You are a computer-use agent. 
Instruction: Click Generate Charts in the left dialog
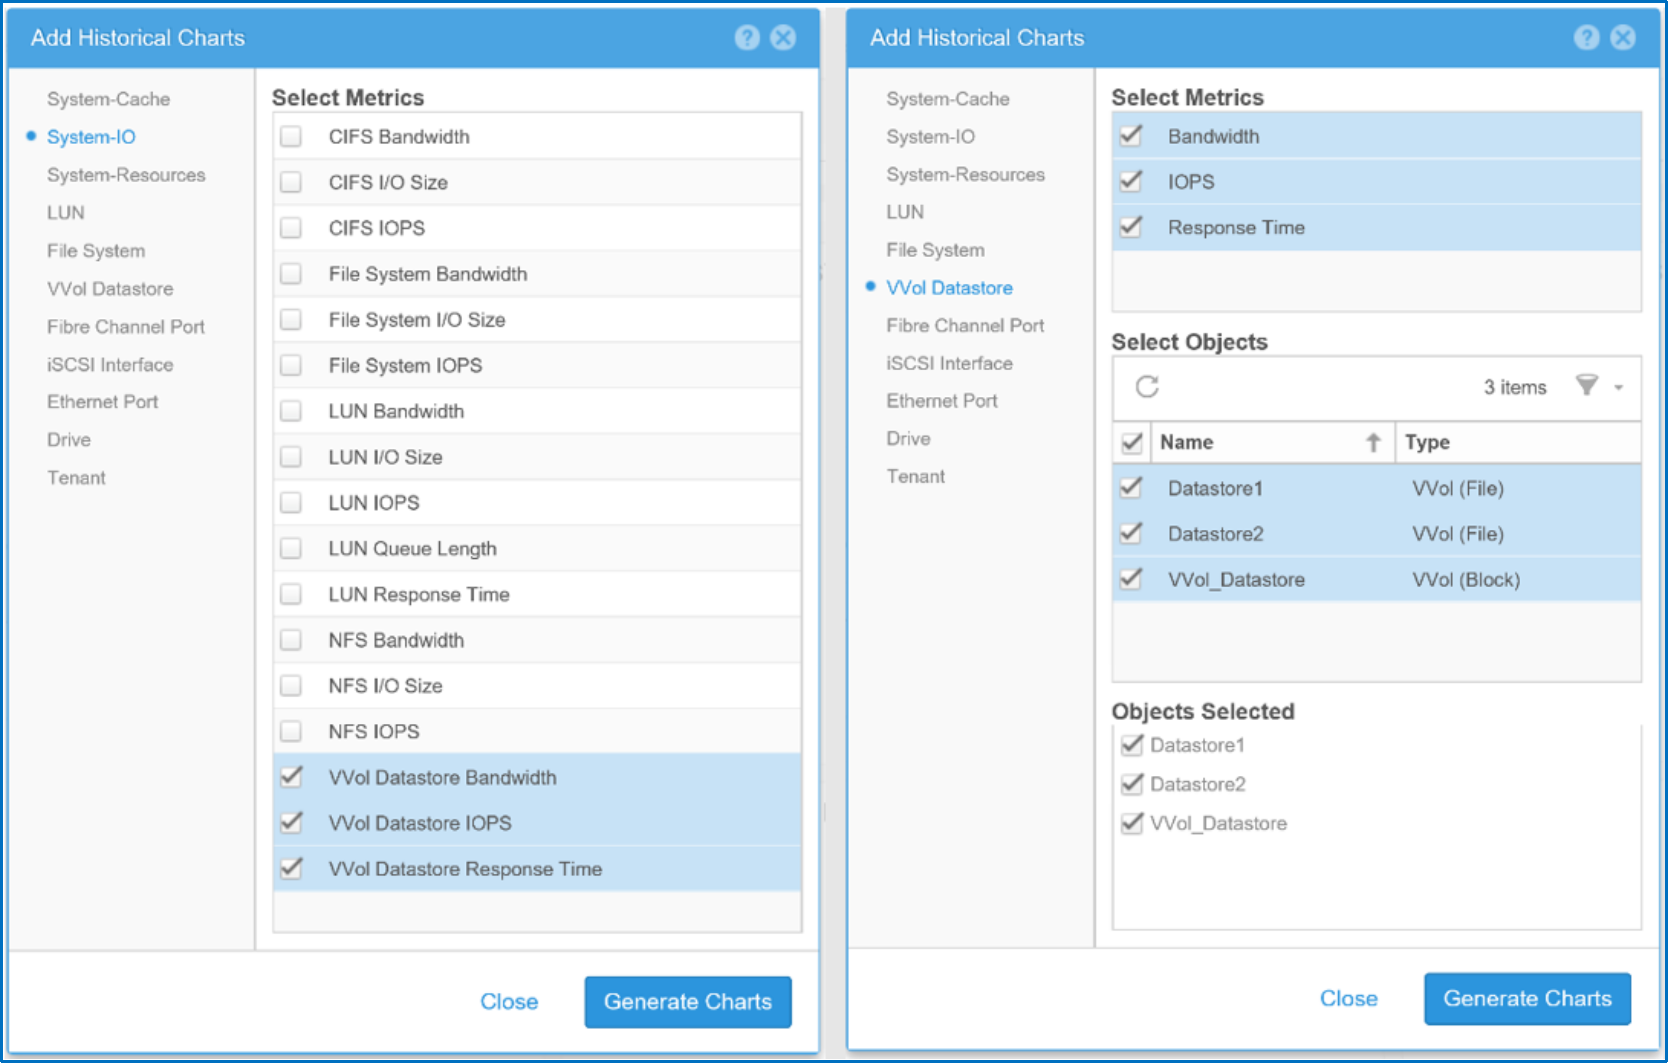(688, 1002)
